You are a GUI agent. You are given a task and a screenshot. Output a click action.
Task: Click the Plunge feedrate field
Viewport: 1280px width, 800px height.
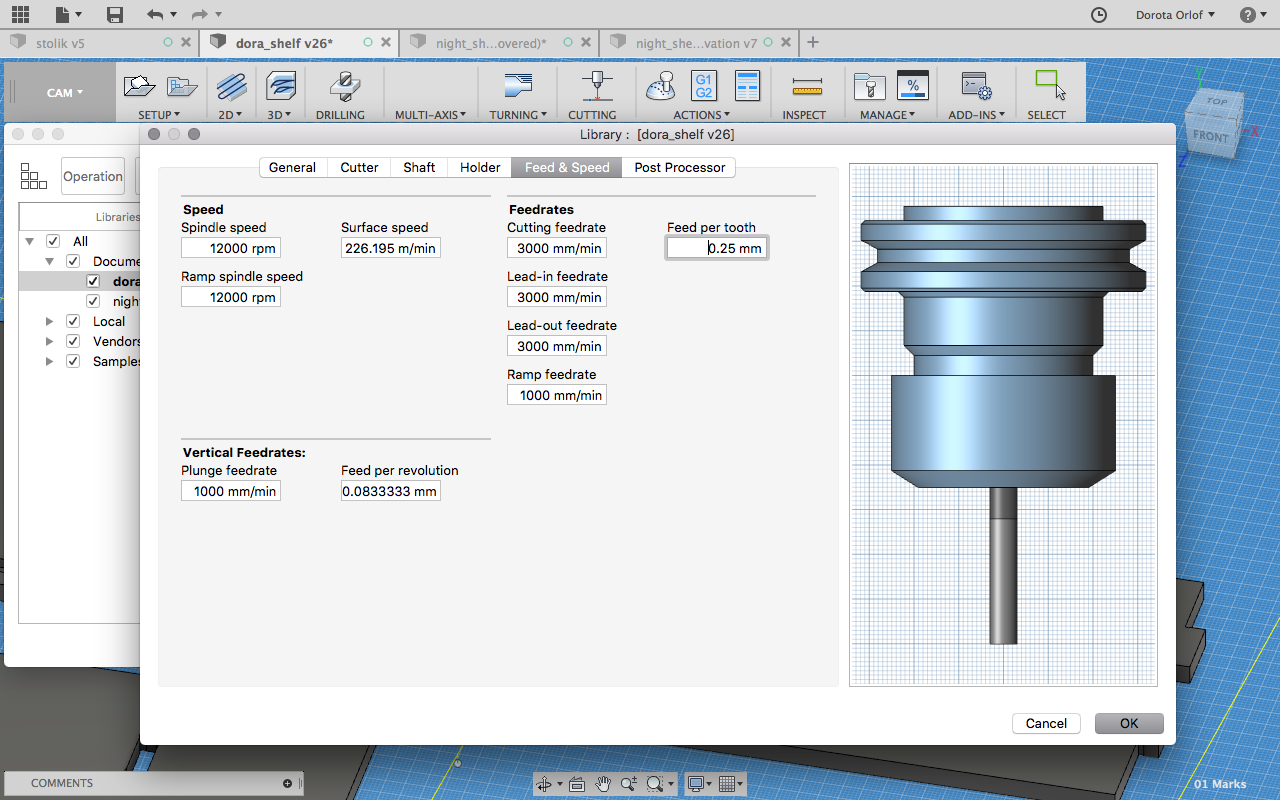[231, 491]
